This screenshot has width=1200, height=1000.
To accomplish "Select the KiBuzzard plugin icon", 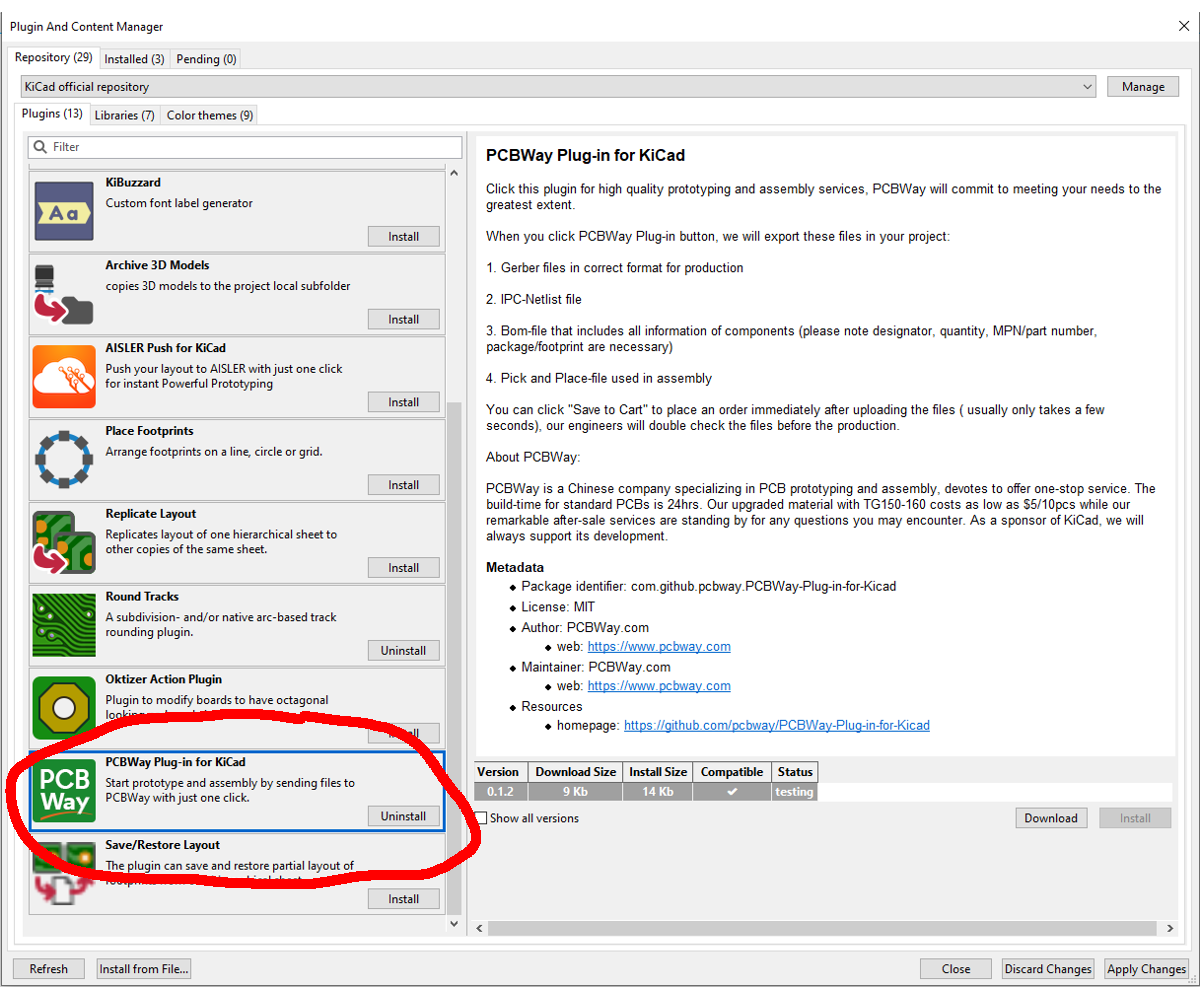I will (x=64, y=210).
